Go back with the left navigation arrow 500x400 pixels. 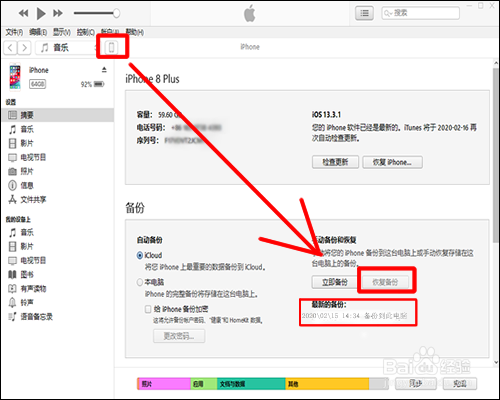click(10, 48)
